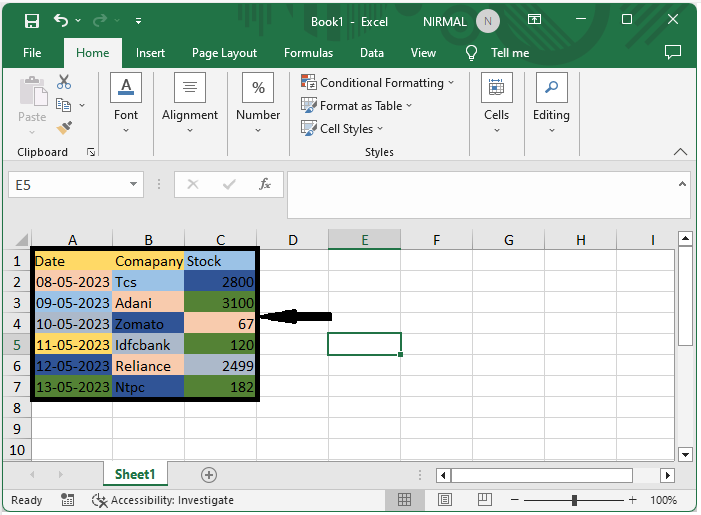Click the 100% zoom level

(663, 500)
